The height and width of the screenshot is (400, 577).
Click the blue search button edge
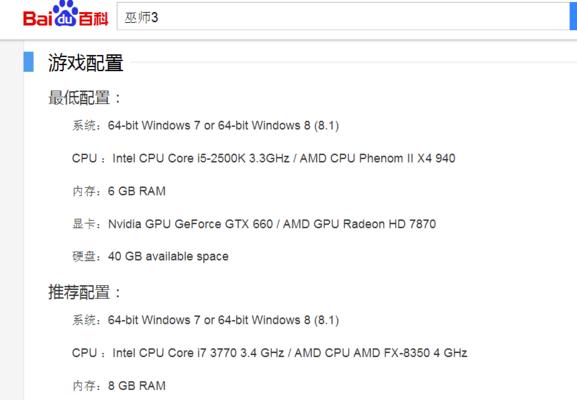pyautogui.click(x=573, y=17)
